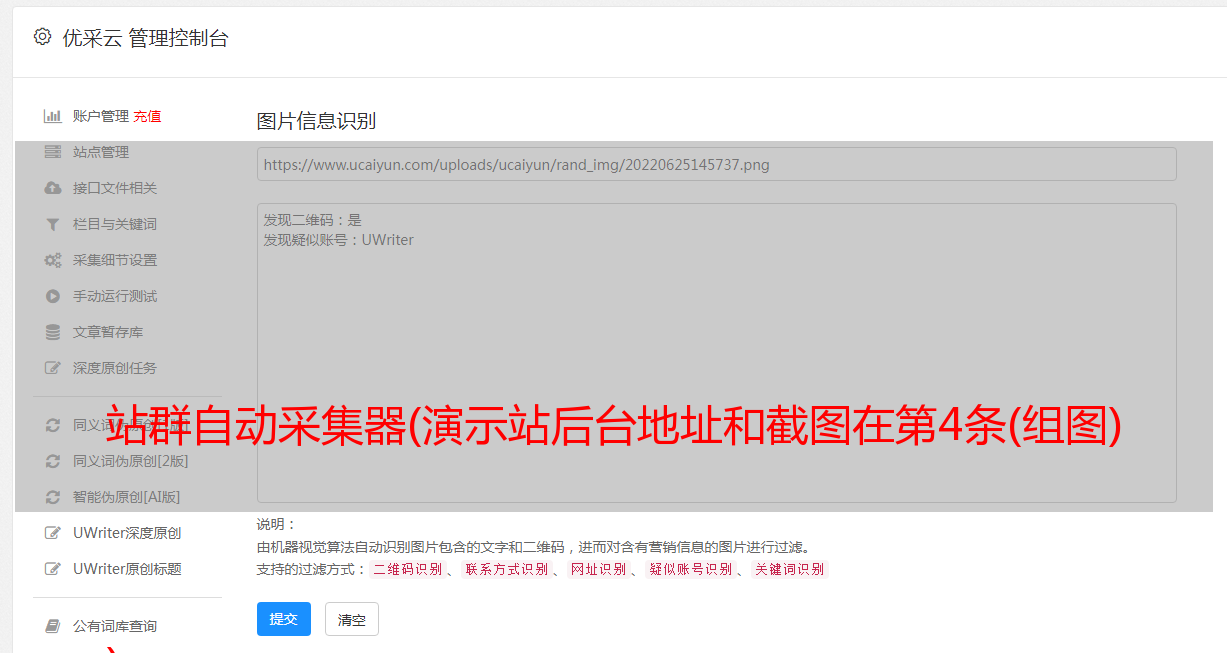Image resolution: width=1227 pixels, height=653 pixels.
Task: Click the 优采云 管理控制台 title
Action: click(145, 38)
